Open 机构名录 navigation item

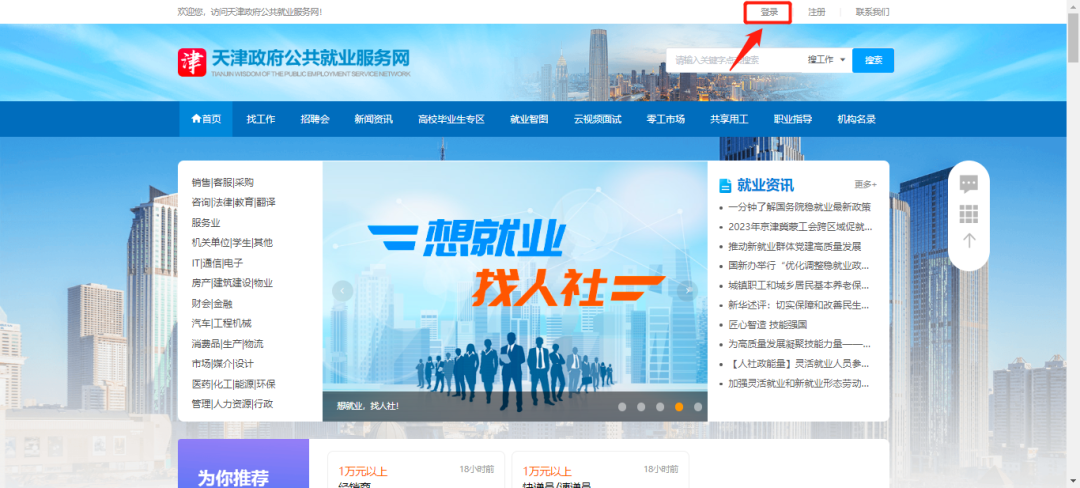coord(856,119)
